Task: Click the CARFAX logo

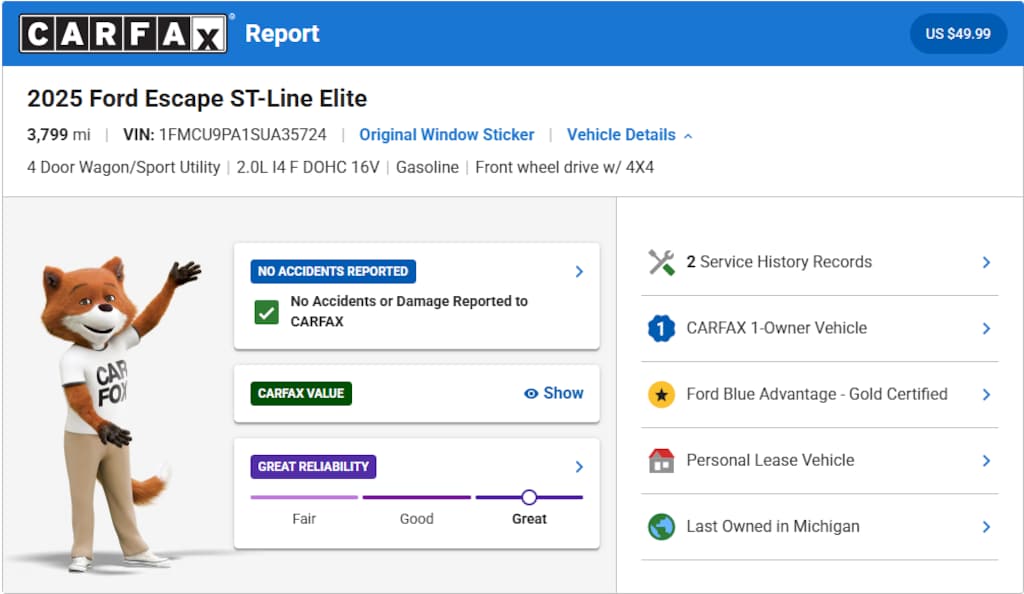Action: (123, 33)
